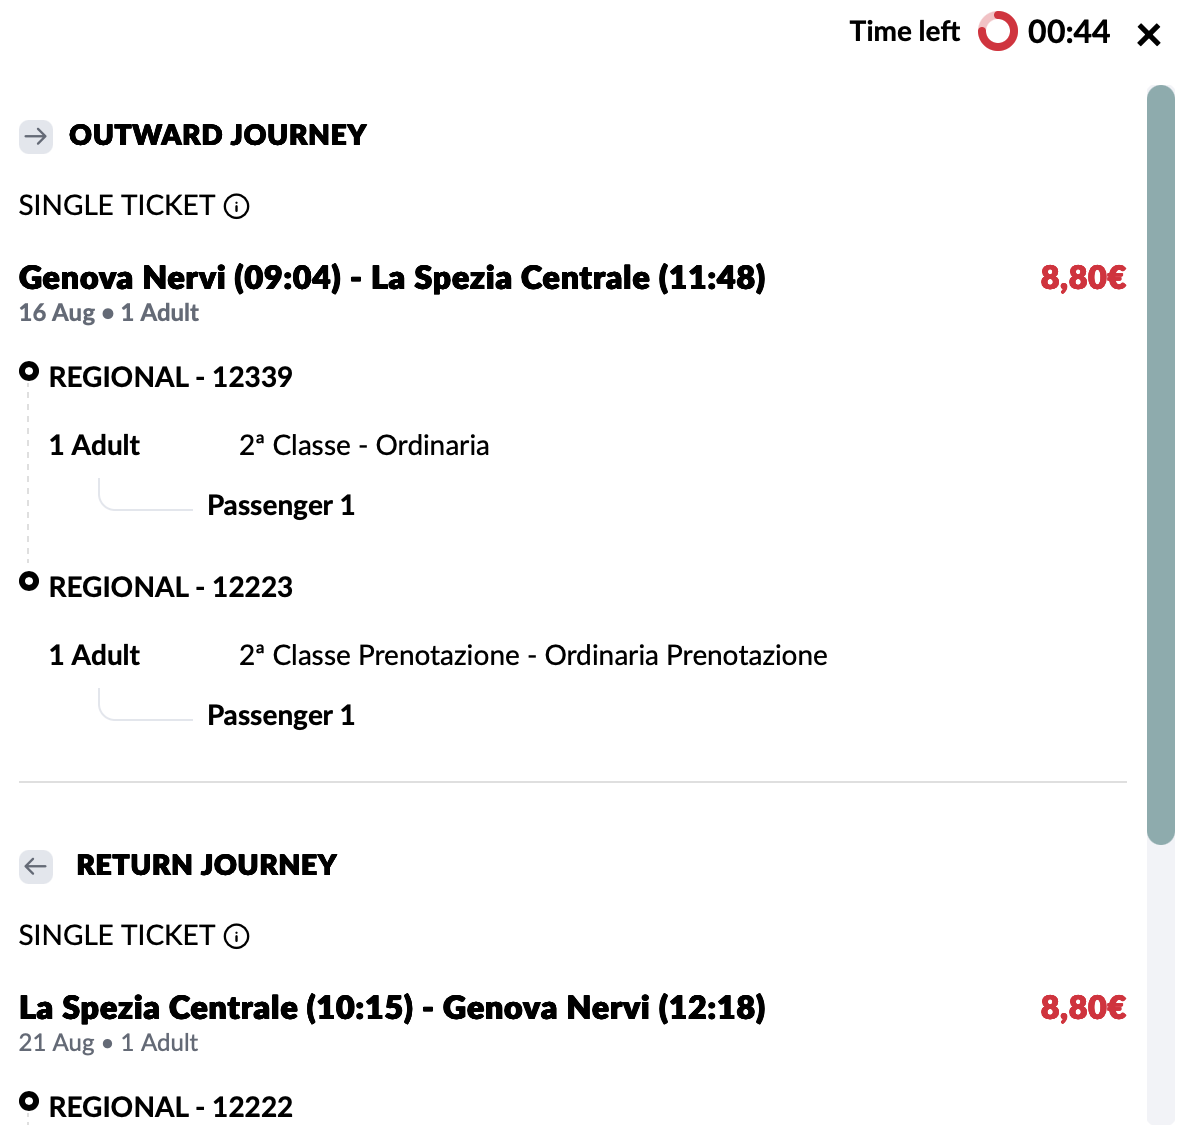Image resolution: width=1190 pixels, height=1134 pixels.
Task: Click the REGIONAL - 12222 train label
Action: 171,1107
